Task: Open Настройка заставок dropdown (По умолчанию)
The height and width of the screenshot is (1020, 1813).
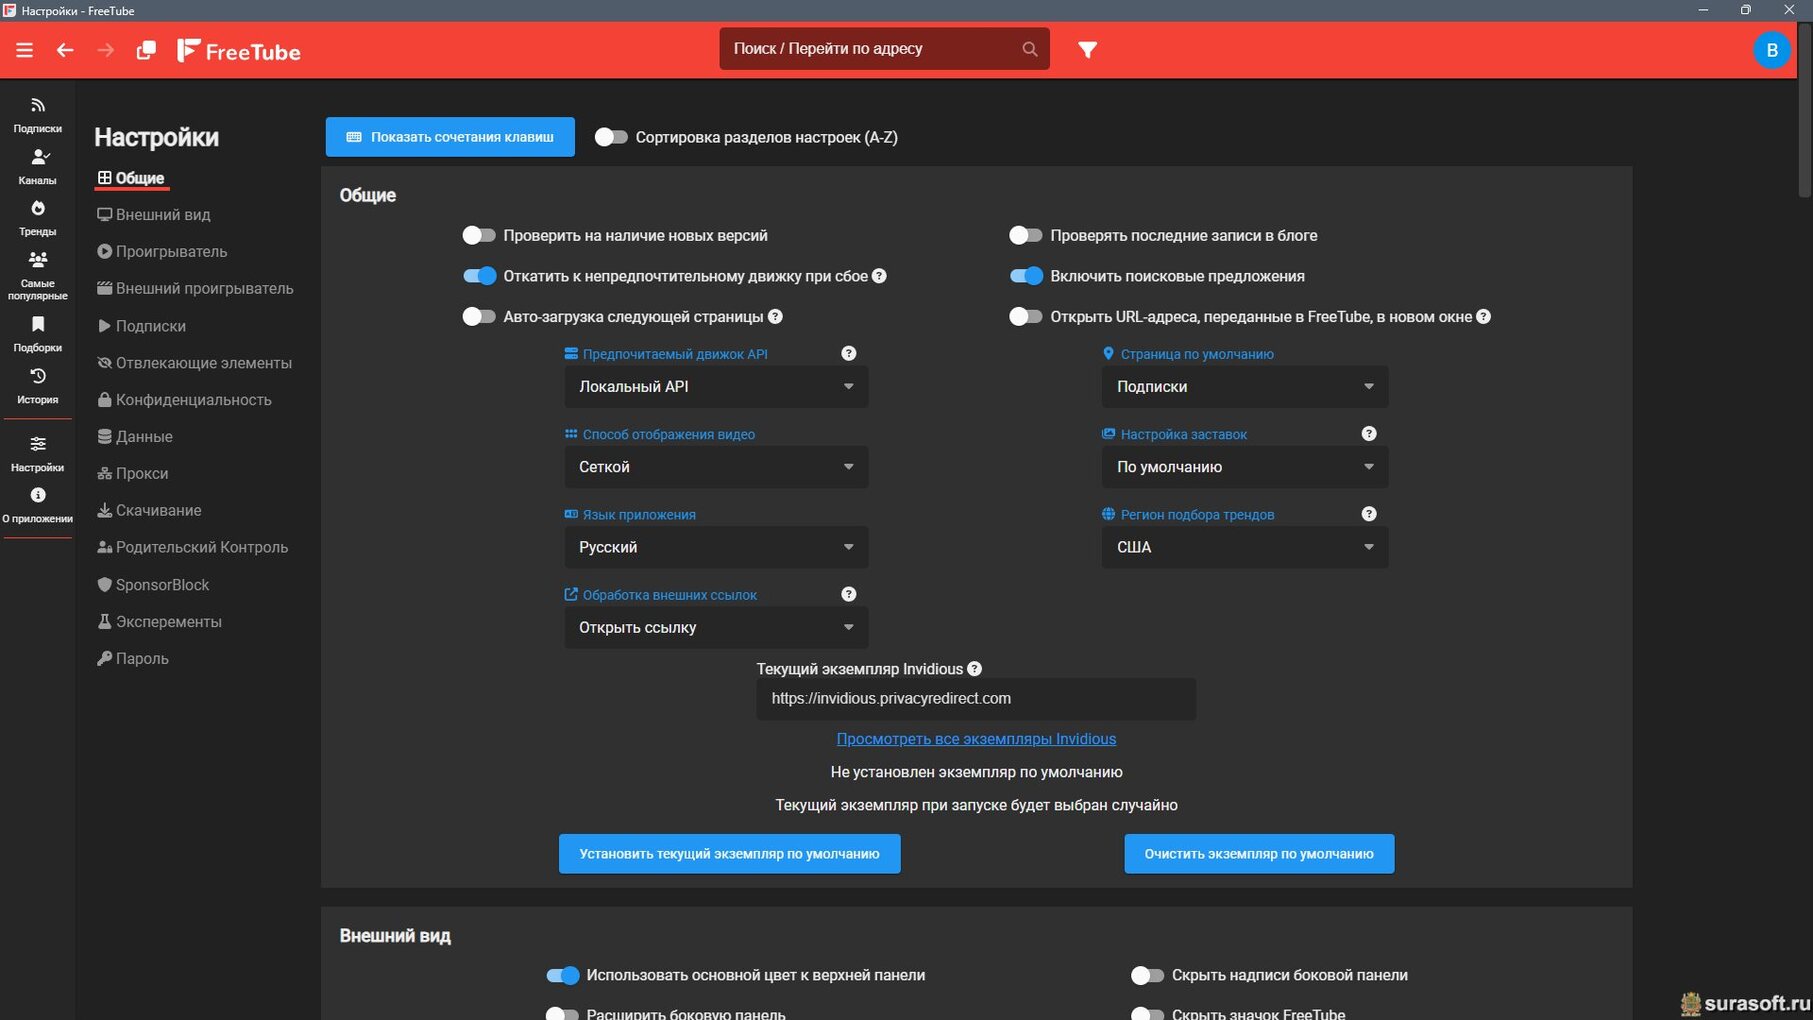Action: [1245, 467]
